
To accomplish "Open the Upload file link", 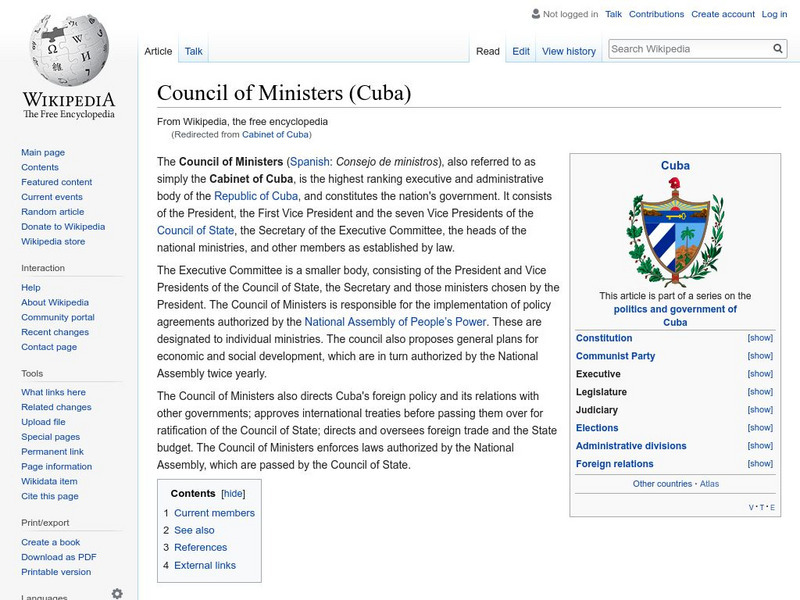I will tap(43, 421).
